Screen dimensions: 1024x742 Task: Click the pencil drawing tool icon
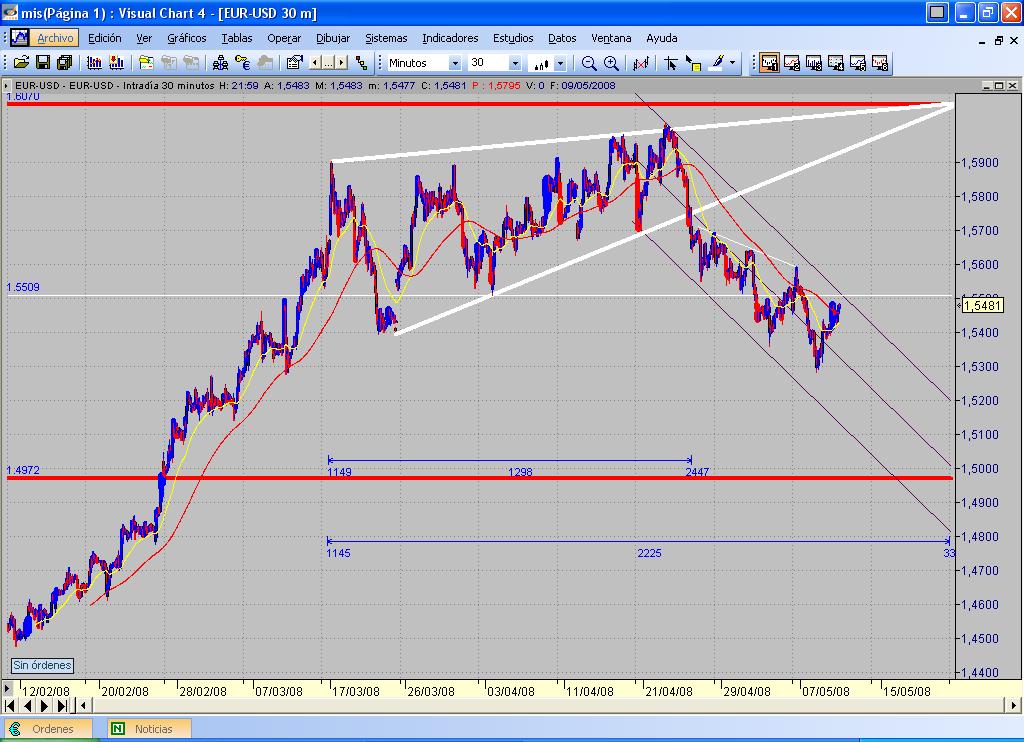(x=716, y=63)
